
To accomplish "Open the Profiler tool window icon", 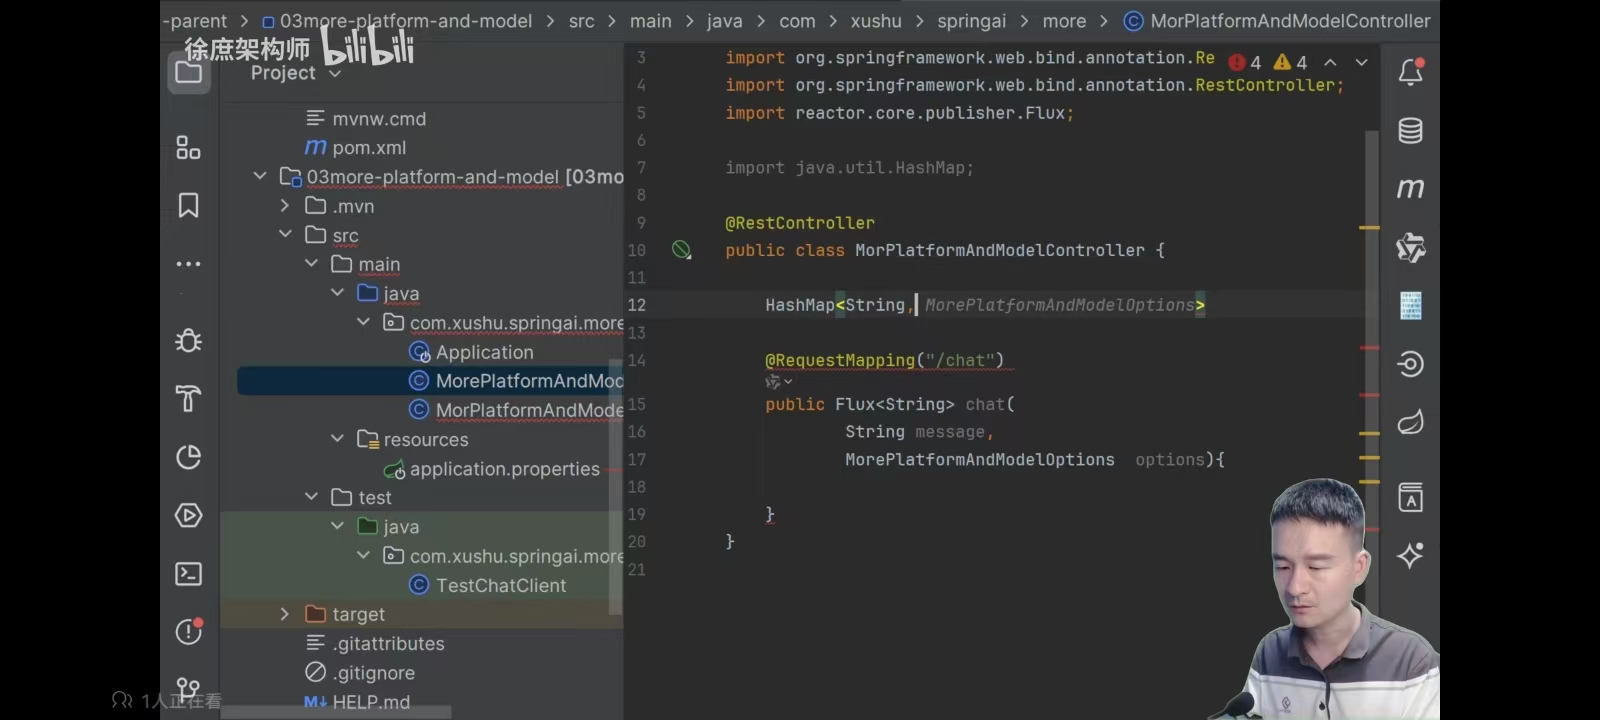I will coord(188,457).
